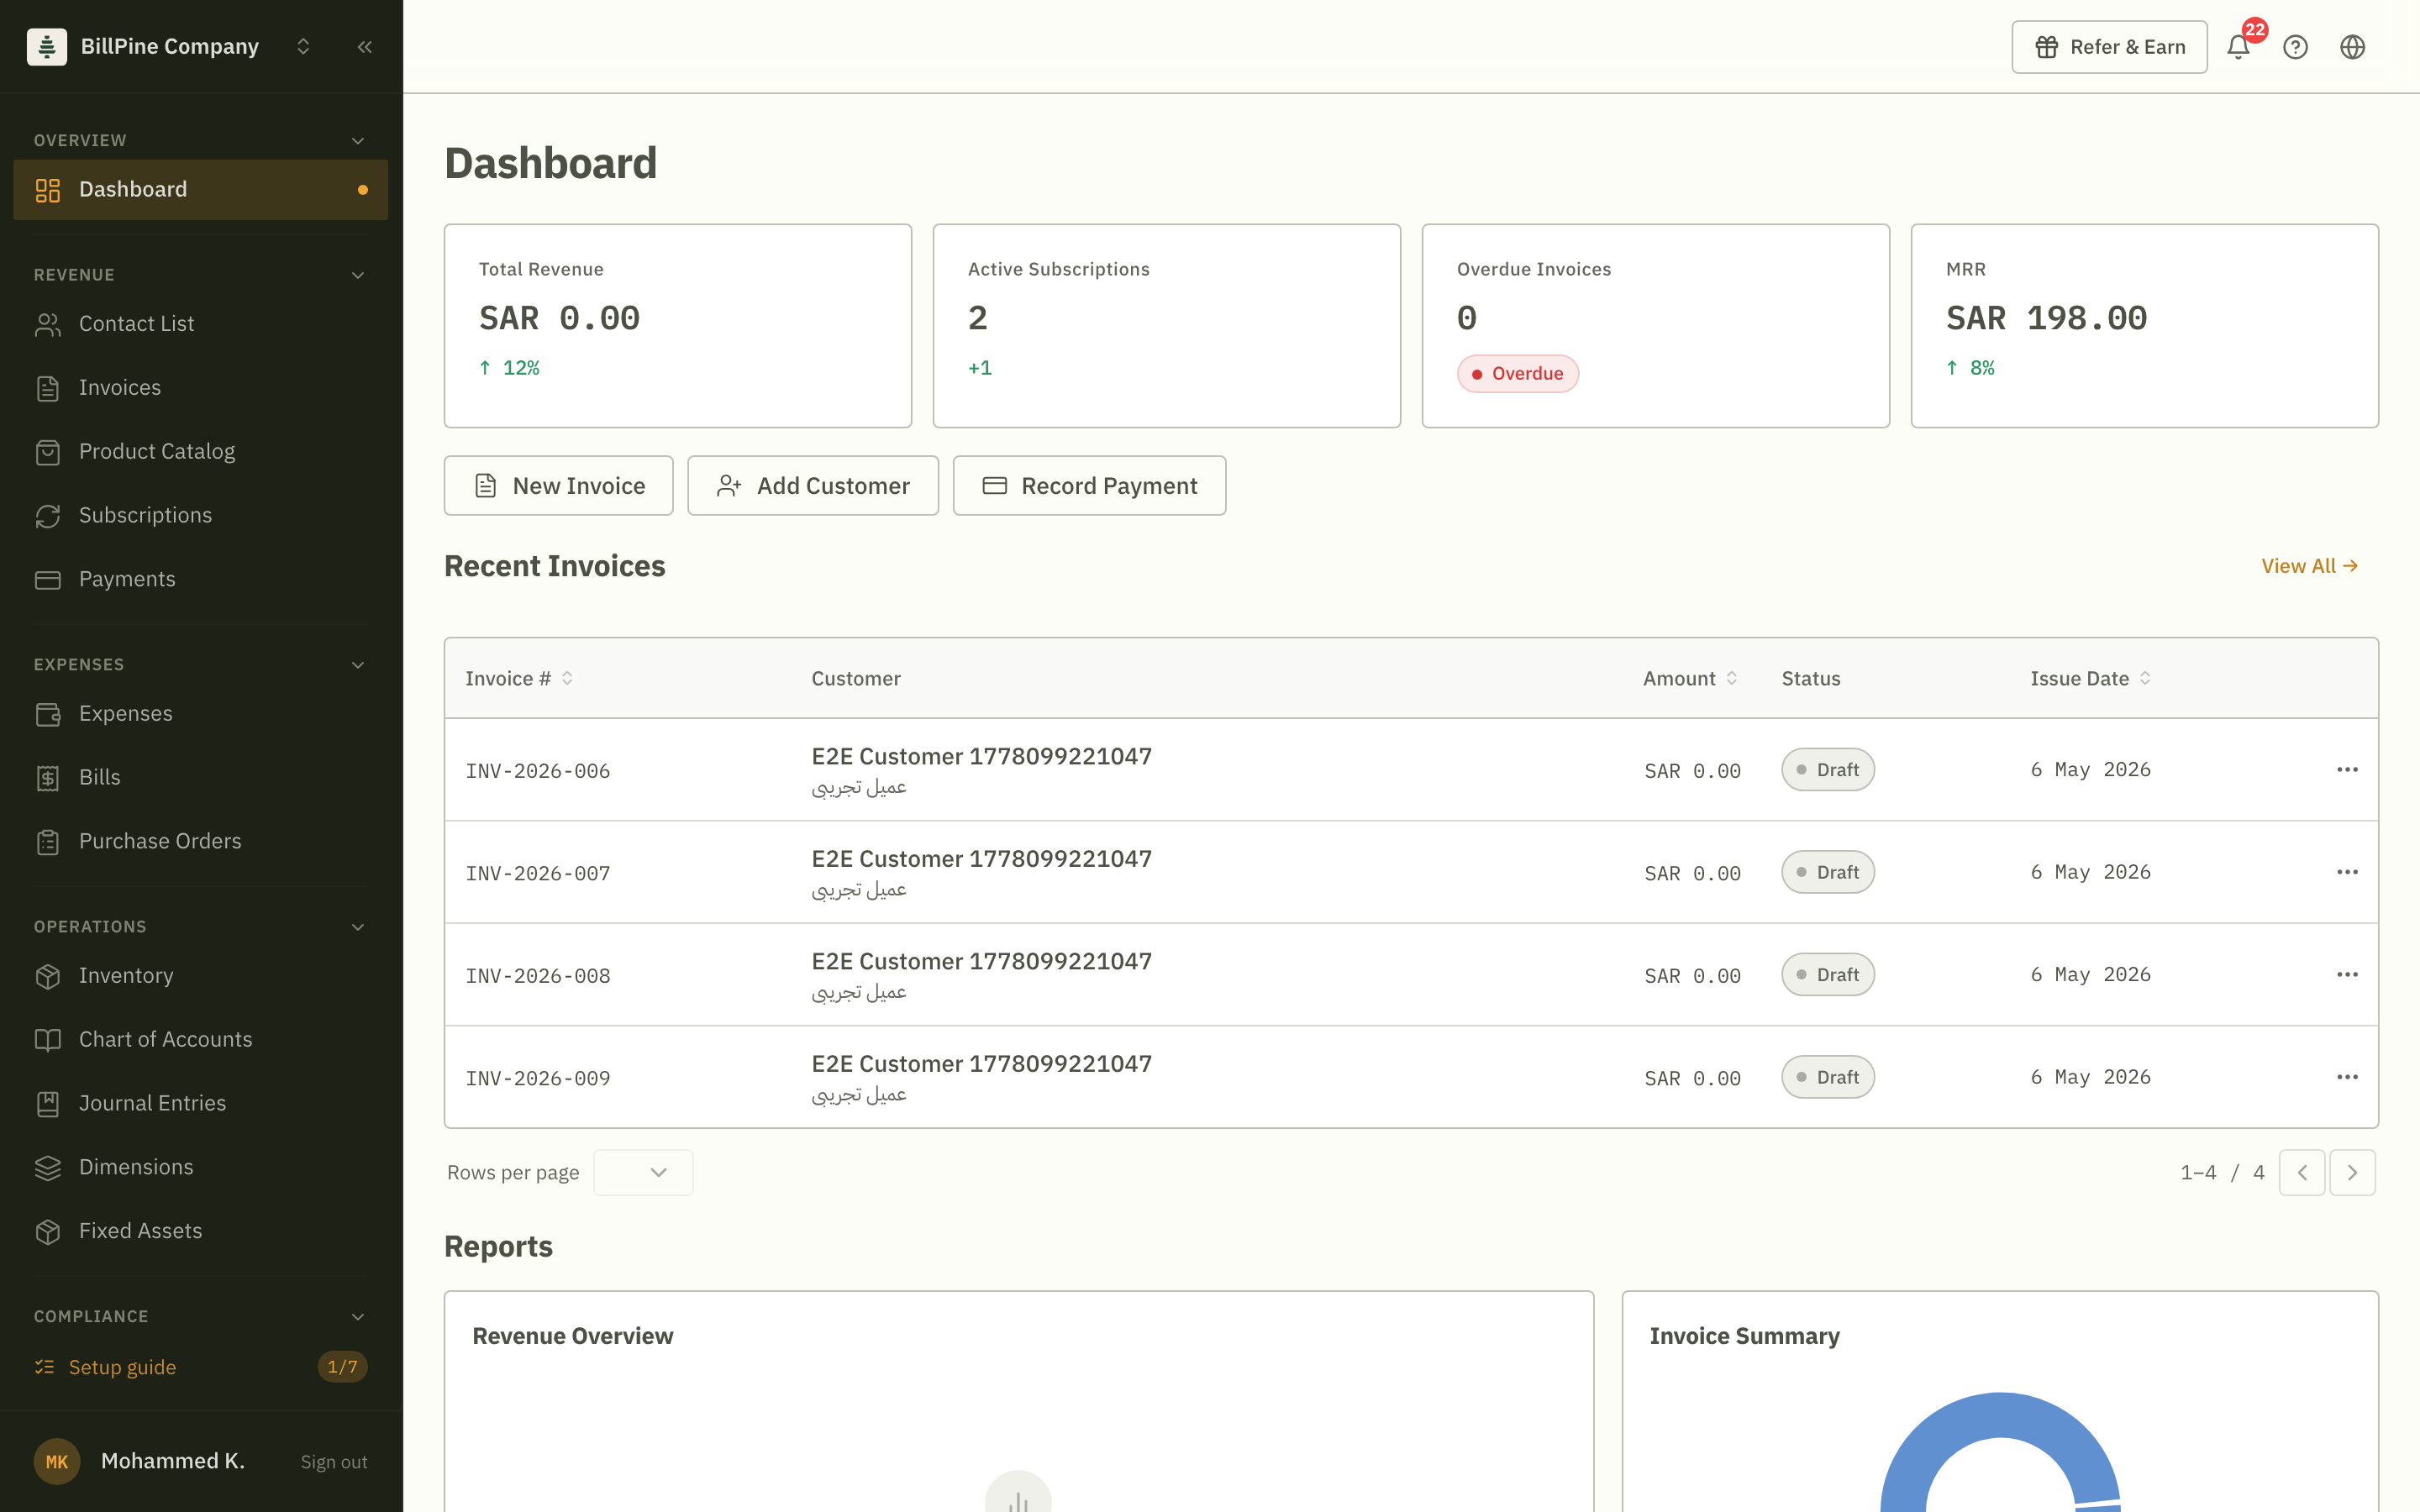This screenshot has width=2420, height=1512.
Task: Open the help question-mark icon
Action: point(2295,47)
